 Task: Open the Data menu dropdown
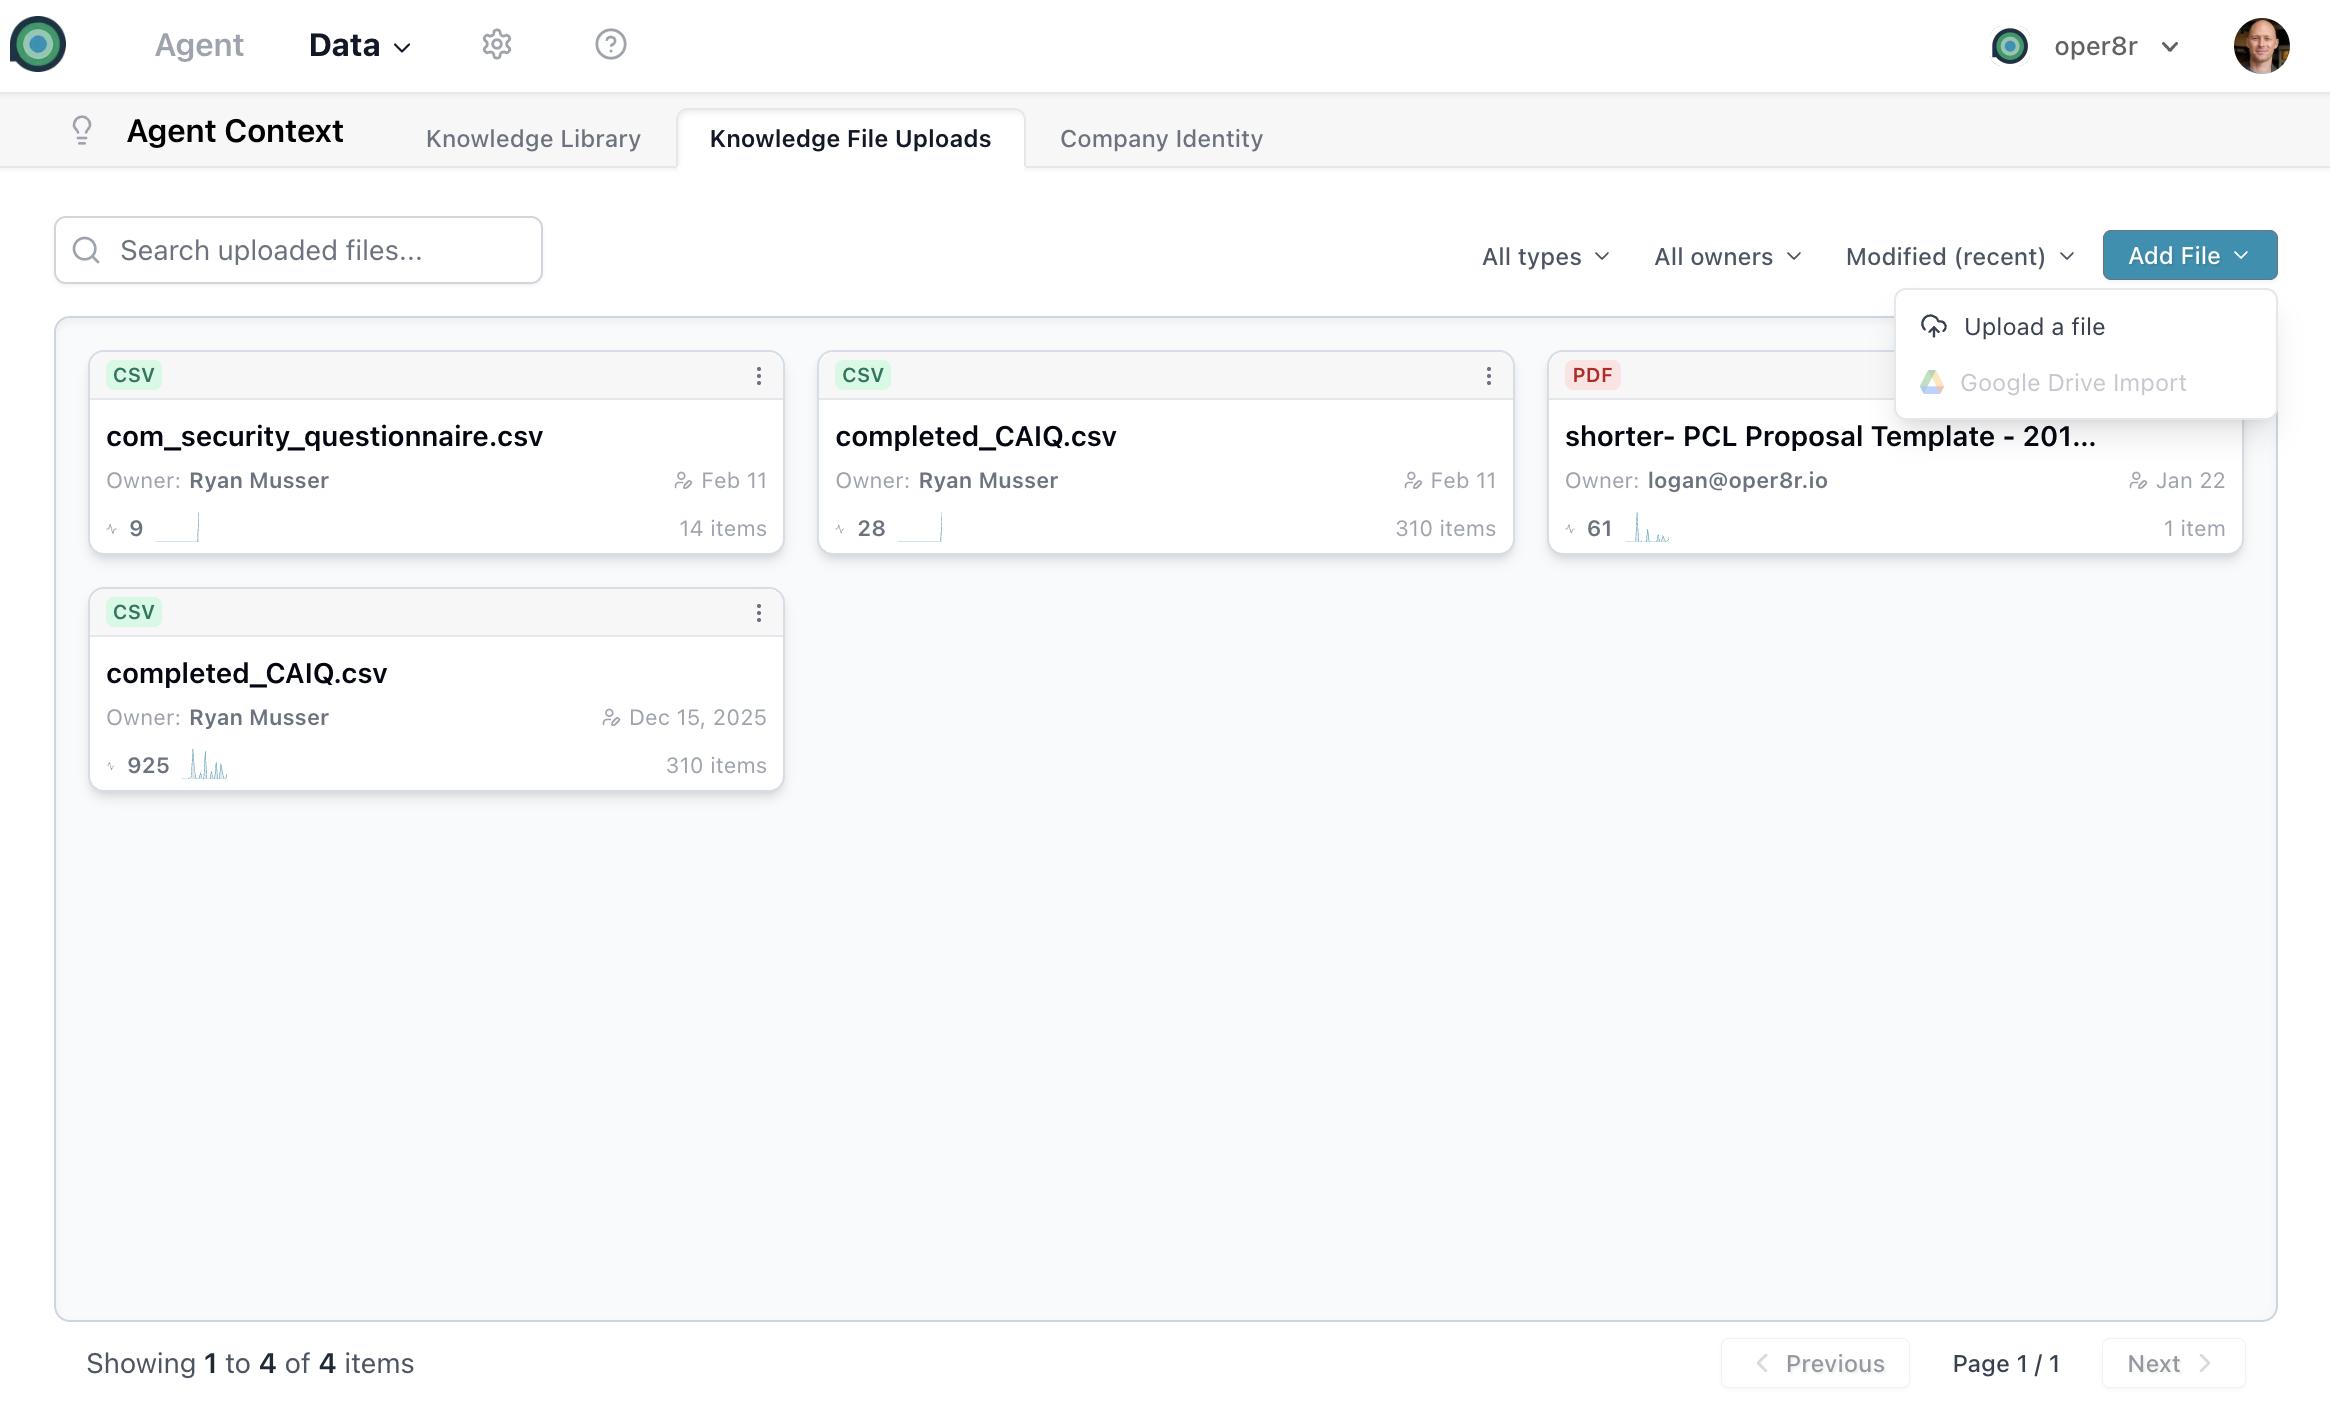(359, 45)
